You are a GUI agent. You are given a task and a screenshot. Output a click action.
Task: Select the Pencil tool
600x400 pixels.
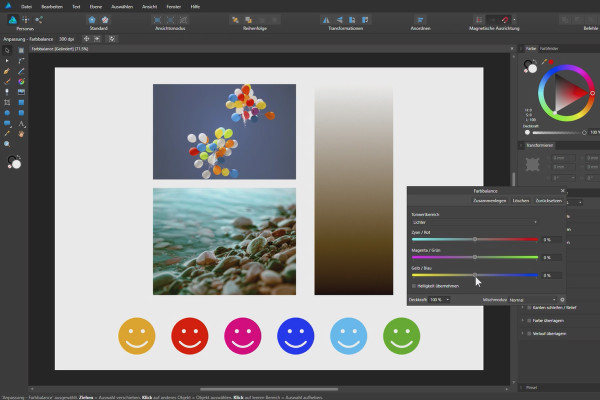21,71
